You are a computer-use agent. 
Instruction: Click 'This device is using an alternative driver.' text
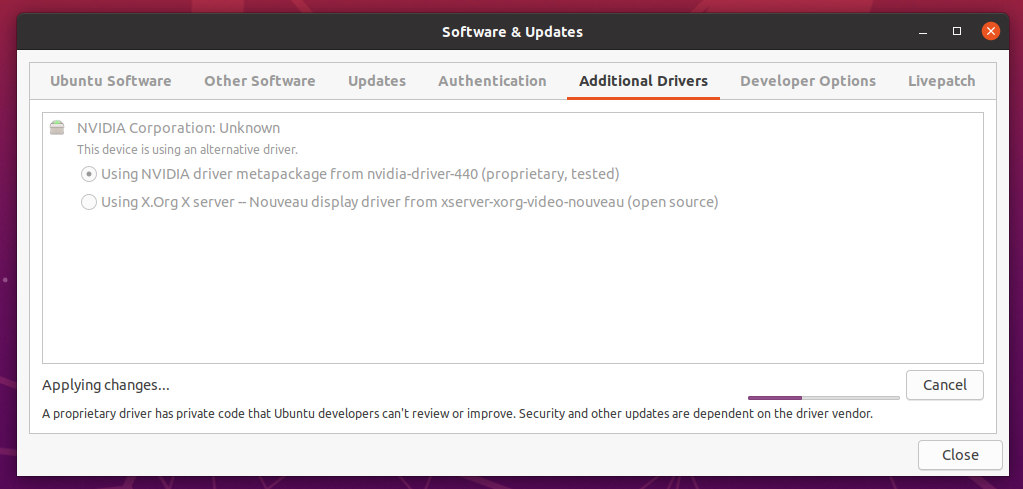tap(187, 149)
